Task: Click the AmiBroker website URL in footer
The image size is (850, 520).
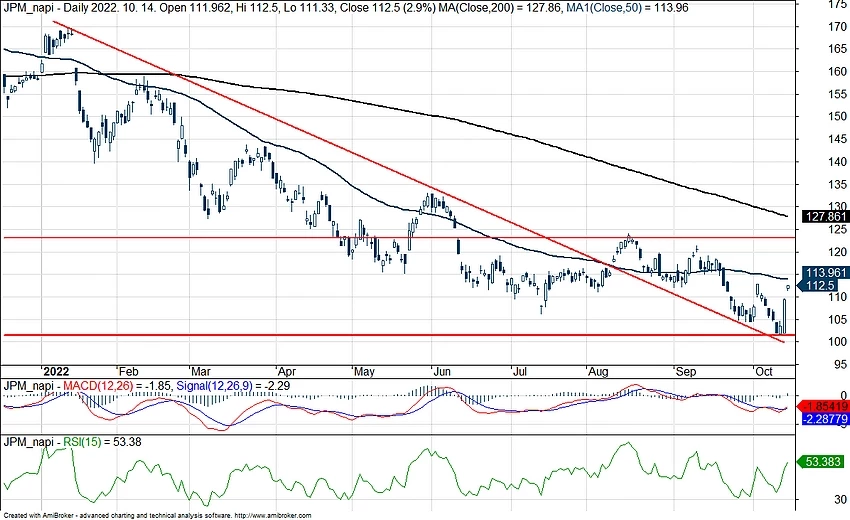Action: (273, 516)
